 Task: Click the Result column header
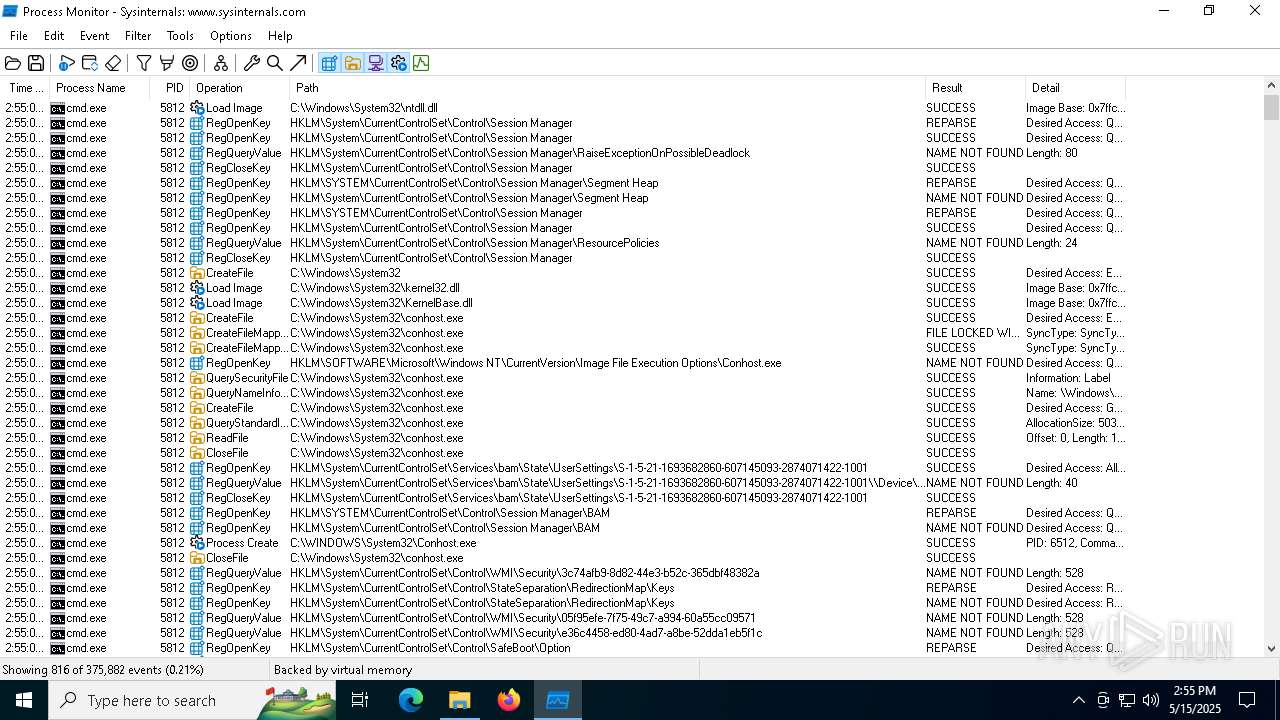pos(975,88)
